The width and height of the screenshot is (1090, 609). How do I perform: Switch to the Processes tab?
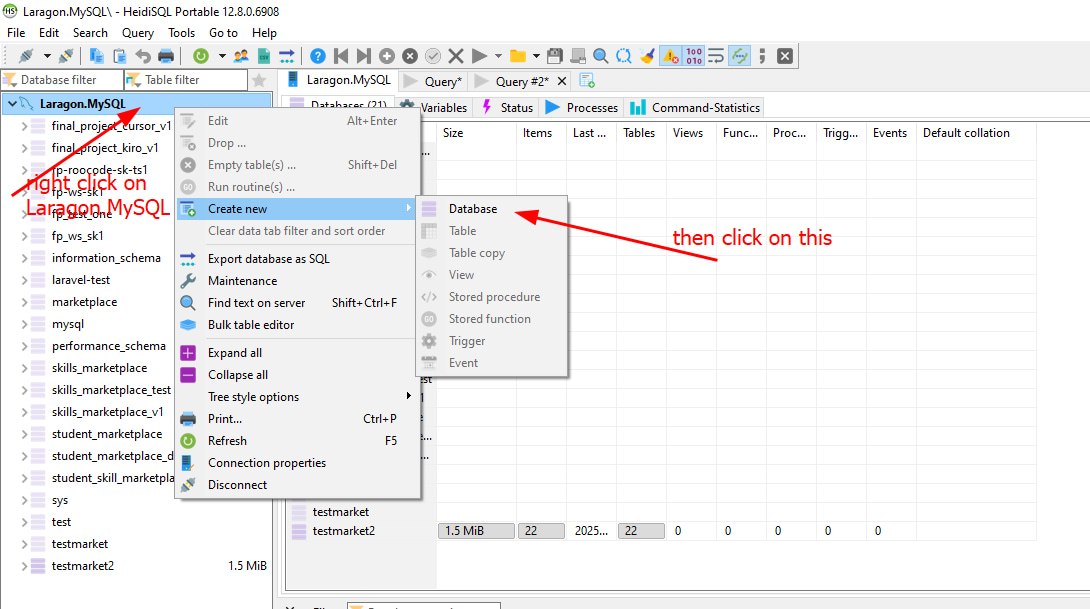point(582,108)
